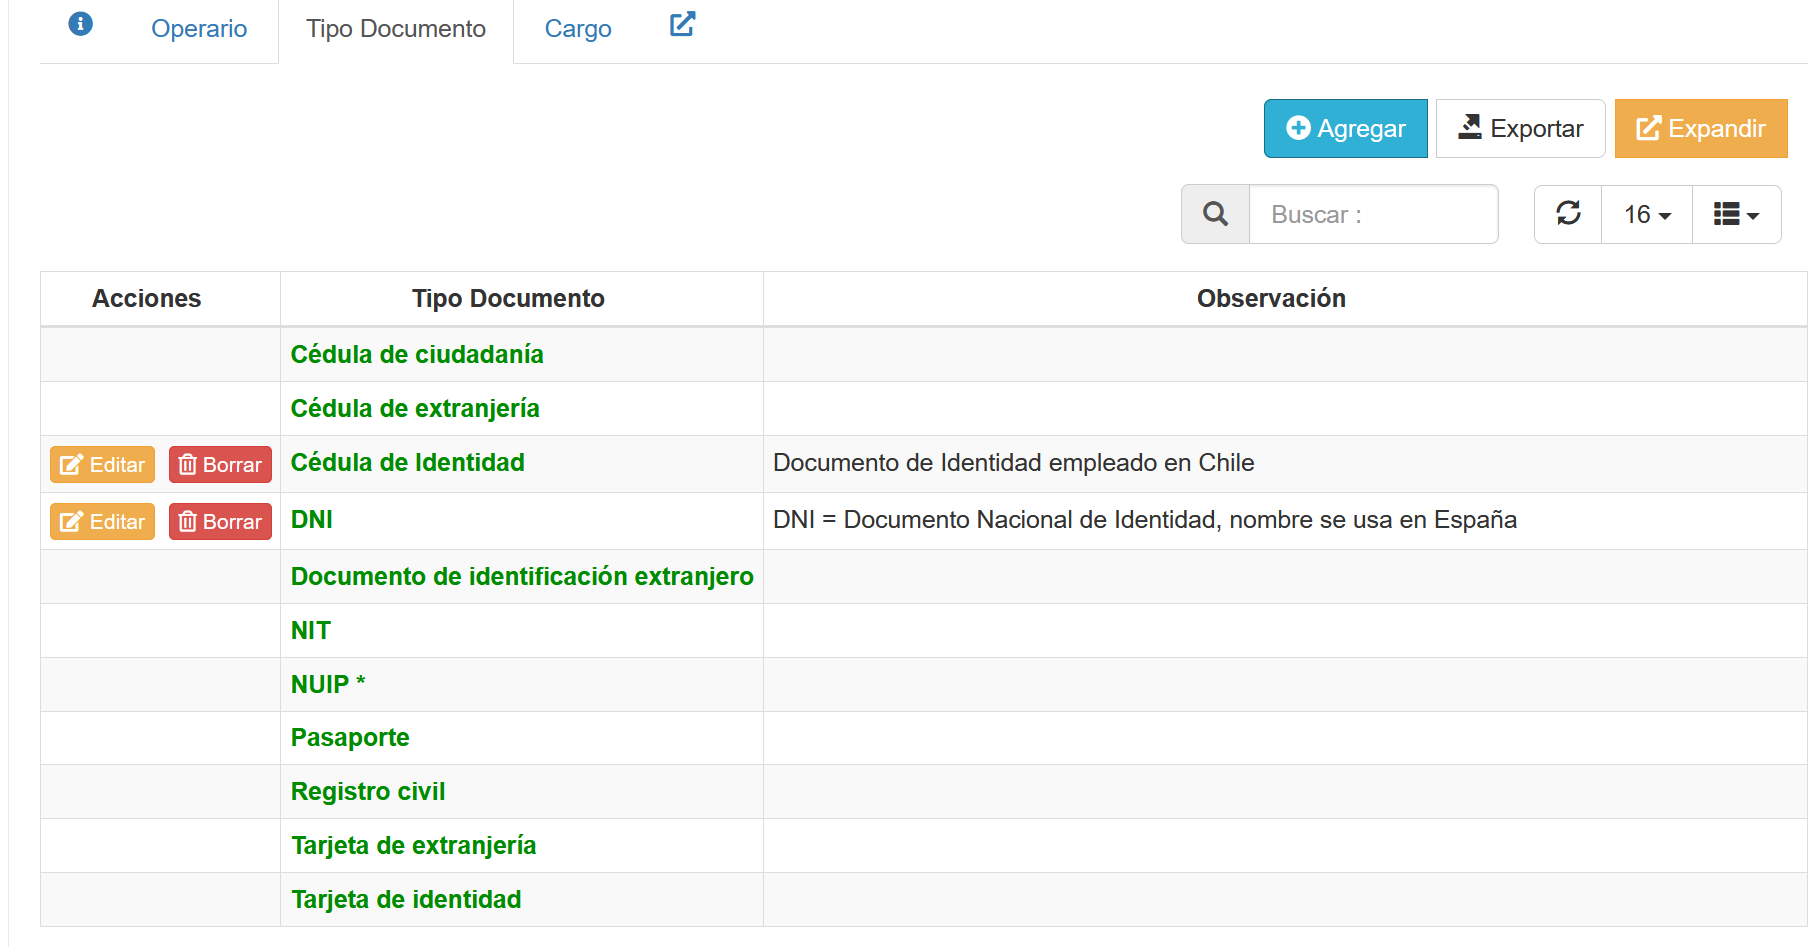
Task: Edit the DNI row
Action: [x=103, y=522]
